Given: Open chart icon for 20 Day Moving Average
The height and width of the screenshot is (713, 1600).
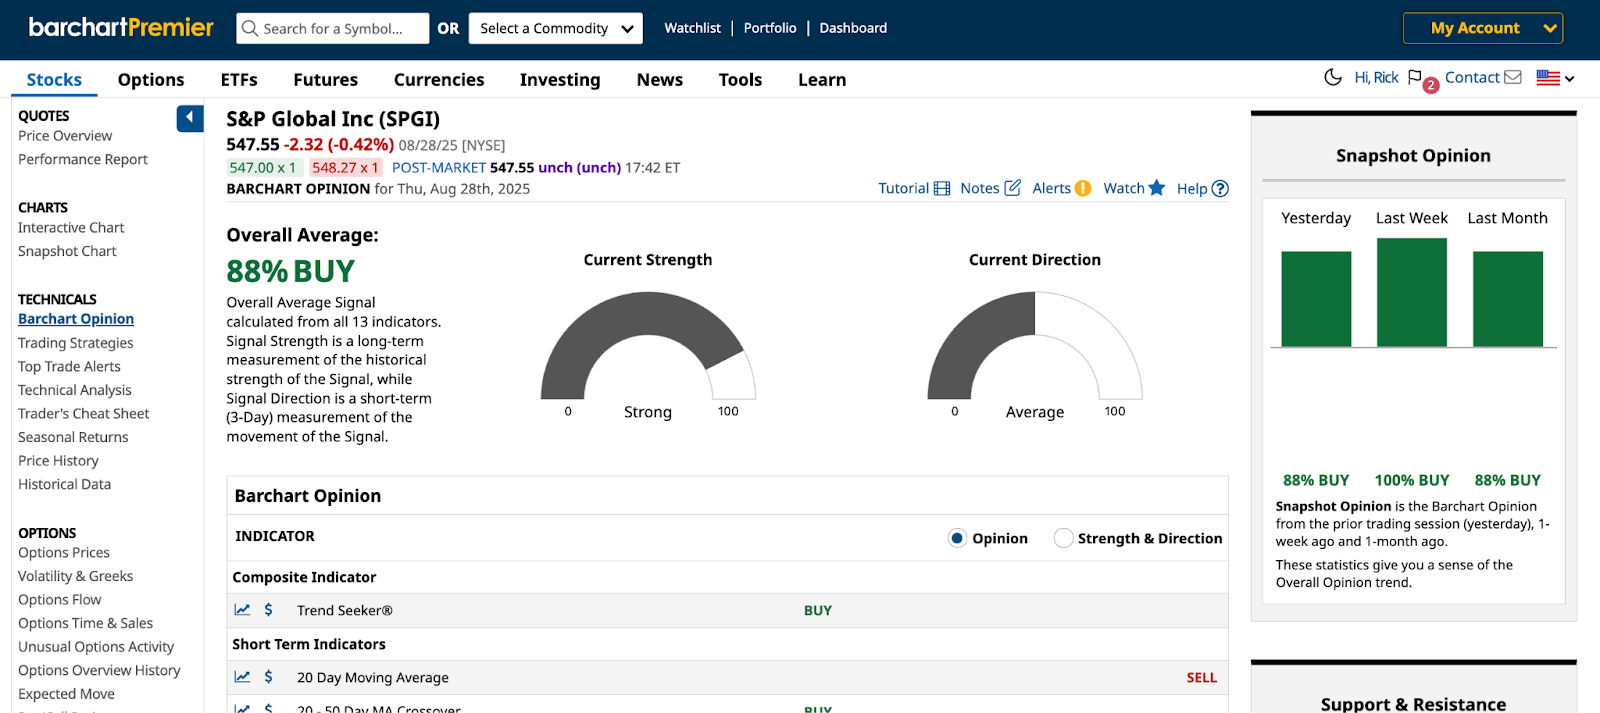Looking at the screenshot, I should click(242, 676).
